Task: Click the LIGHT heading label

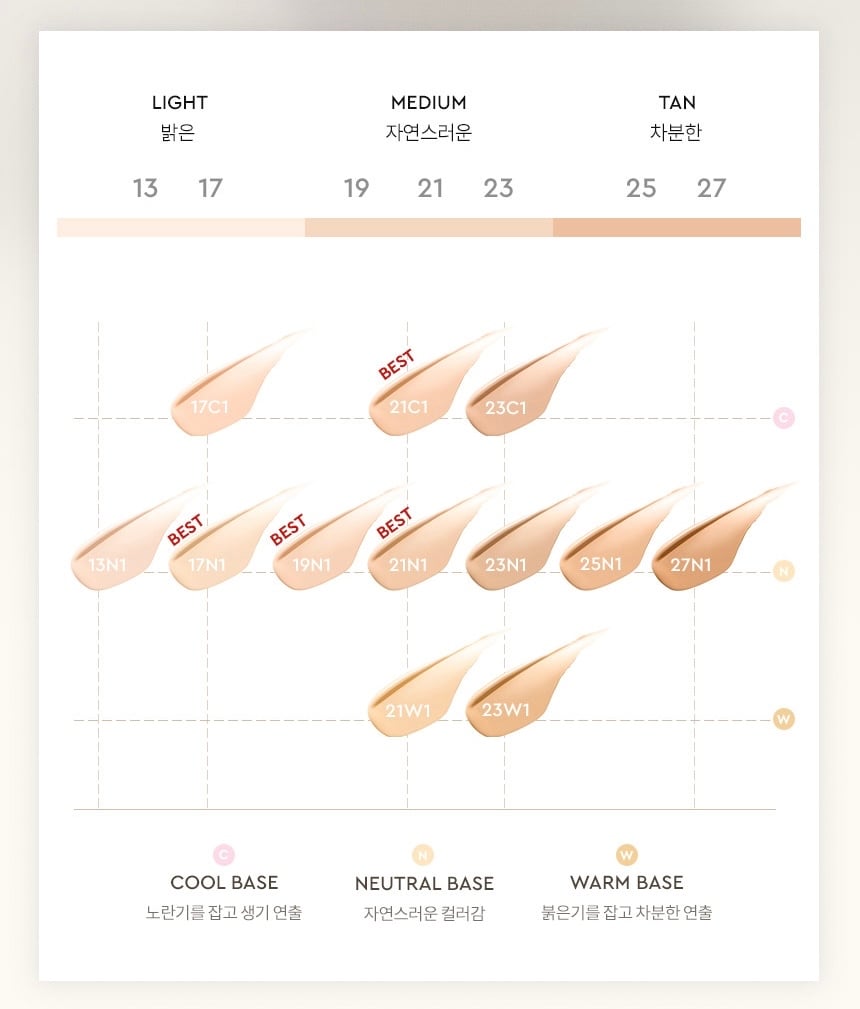Action: (x=180, y=102)
